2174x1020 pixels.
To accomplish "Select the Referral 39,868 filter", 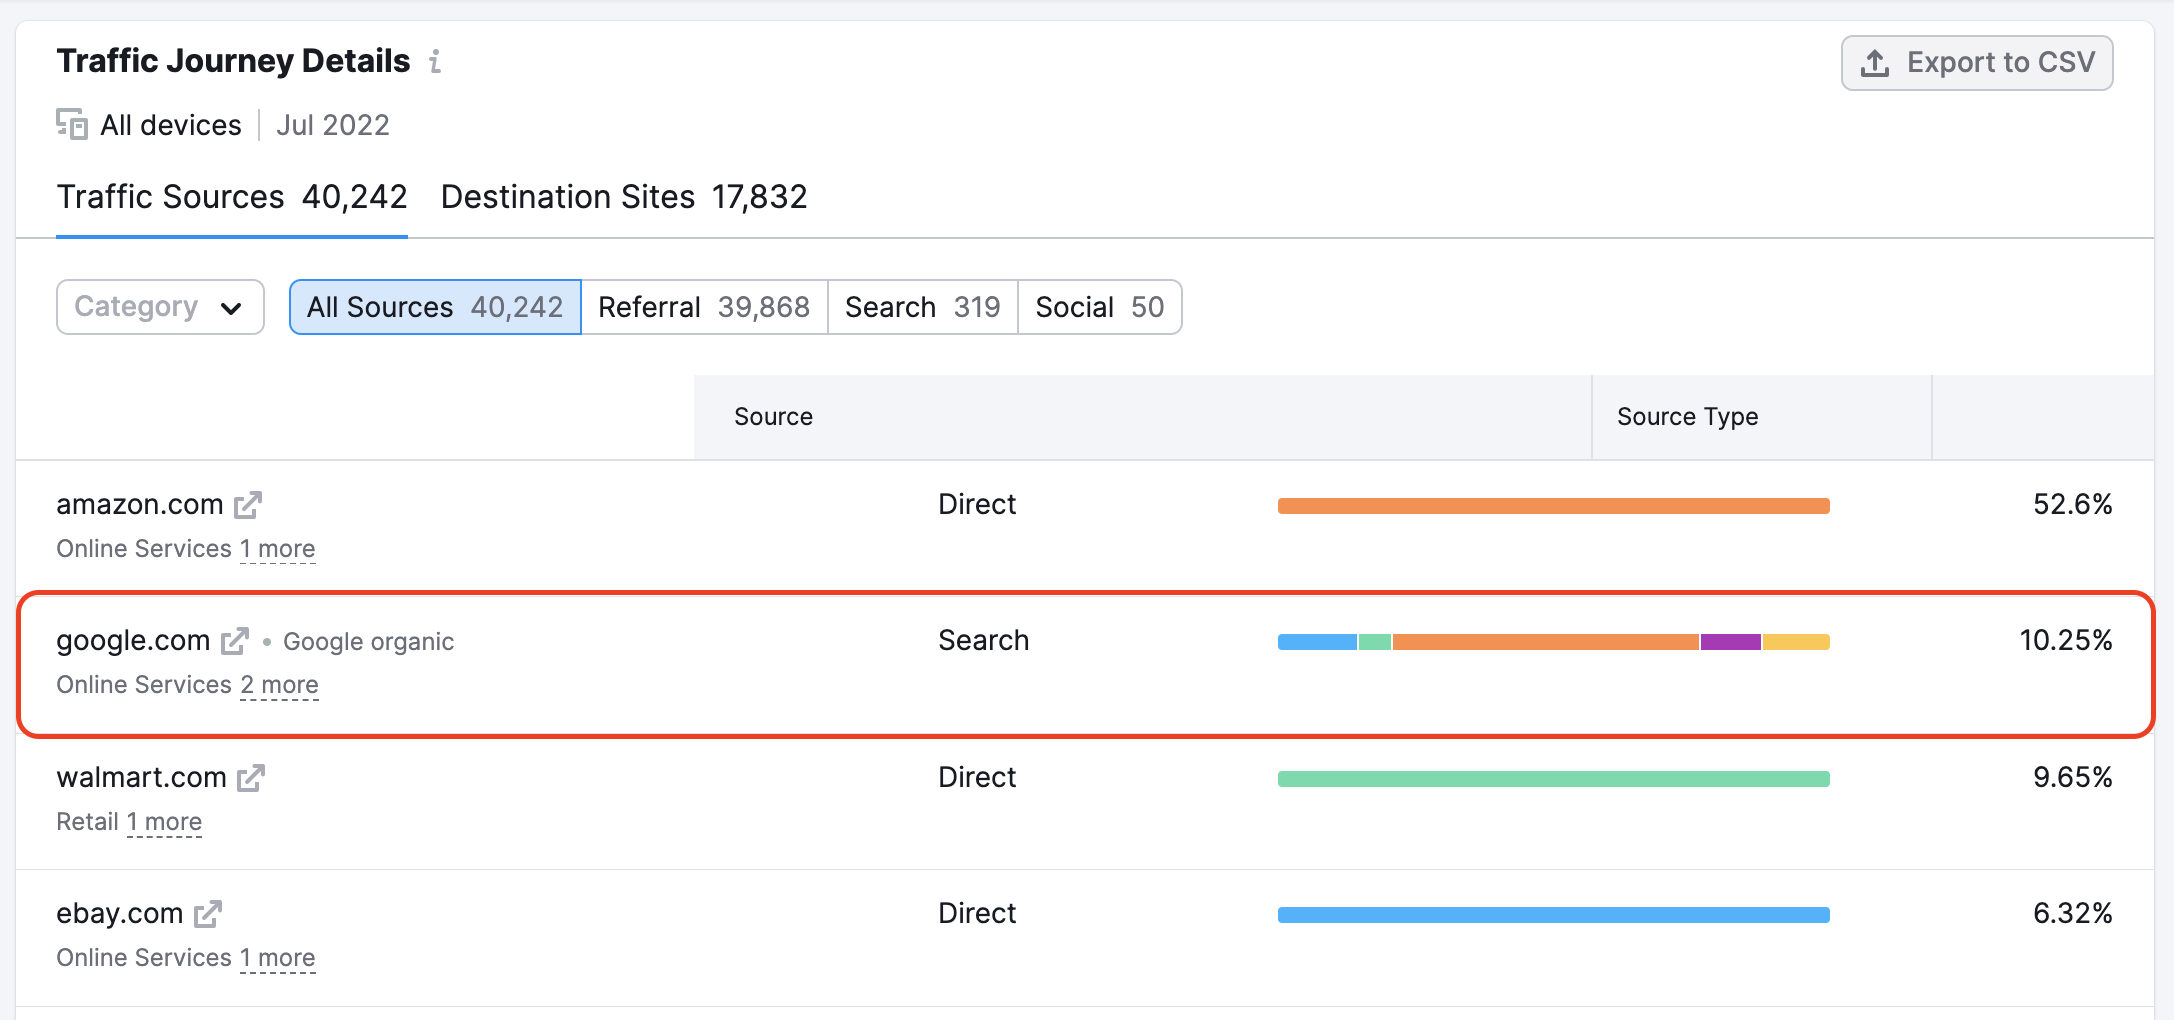I will pos(704,307).
